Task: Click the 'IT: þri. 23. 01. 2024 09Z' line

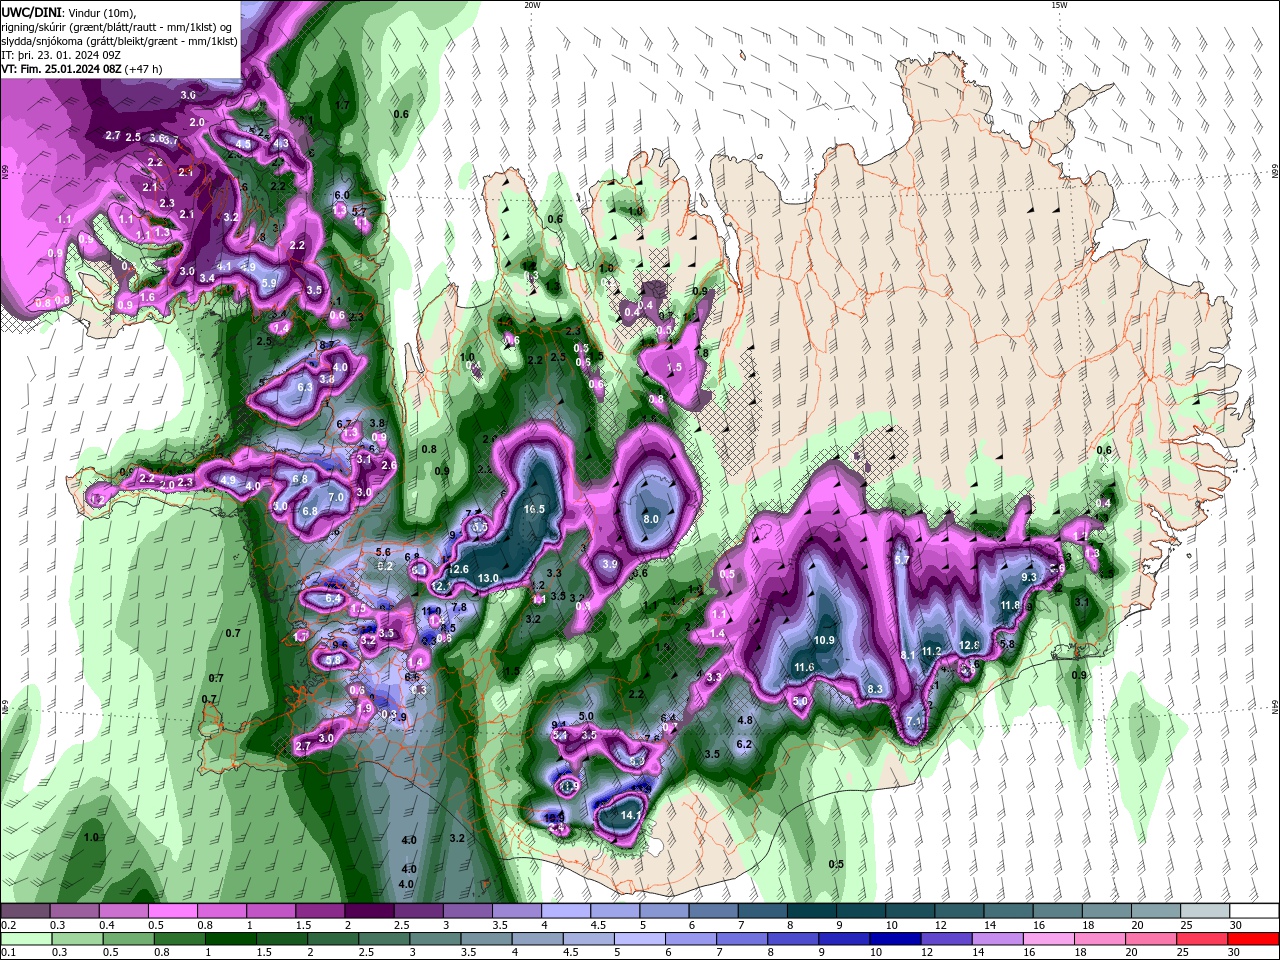Action: tap(62, 55)
